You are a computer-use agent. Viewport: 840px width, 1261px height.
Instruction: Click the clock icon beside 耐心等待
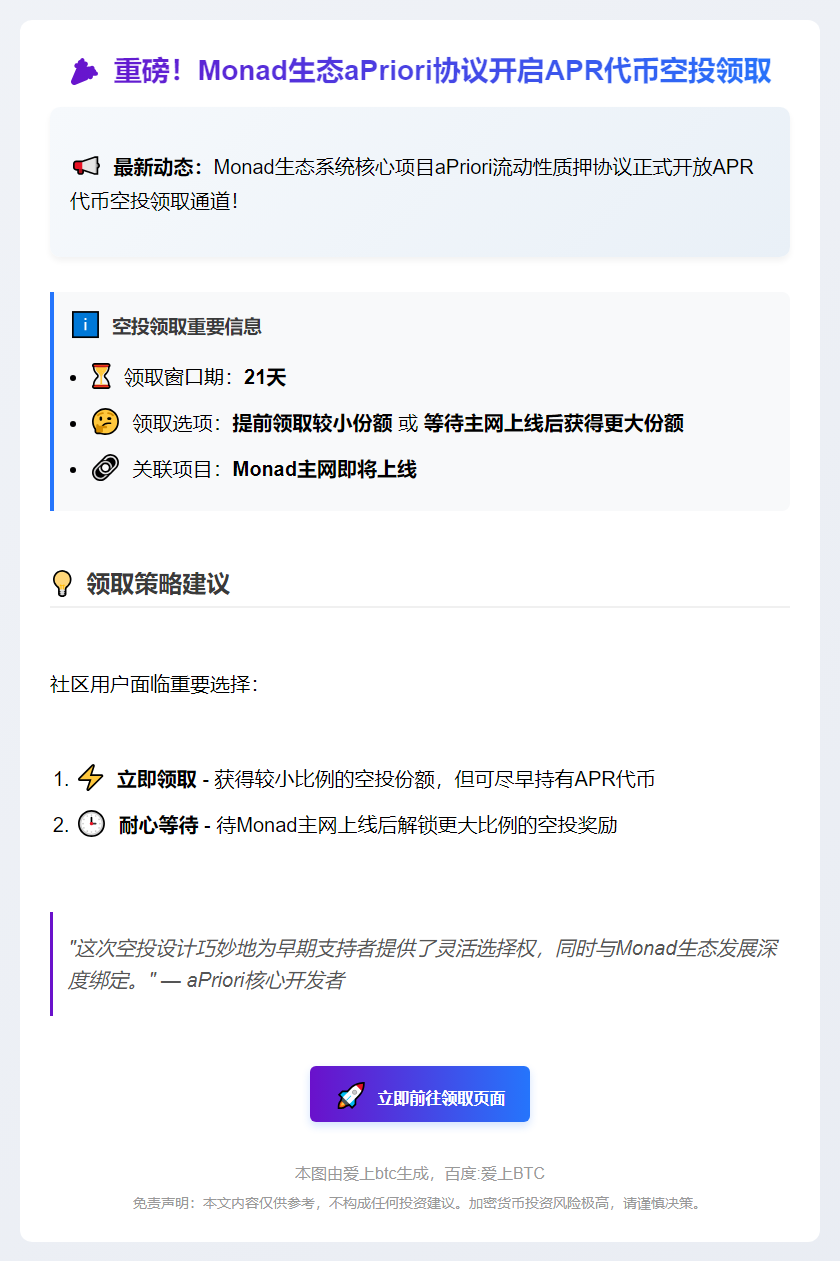pos(92,825)
